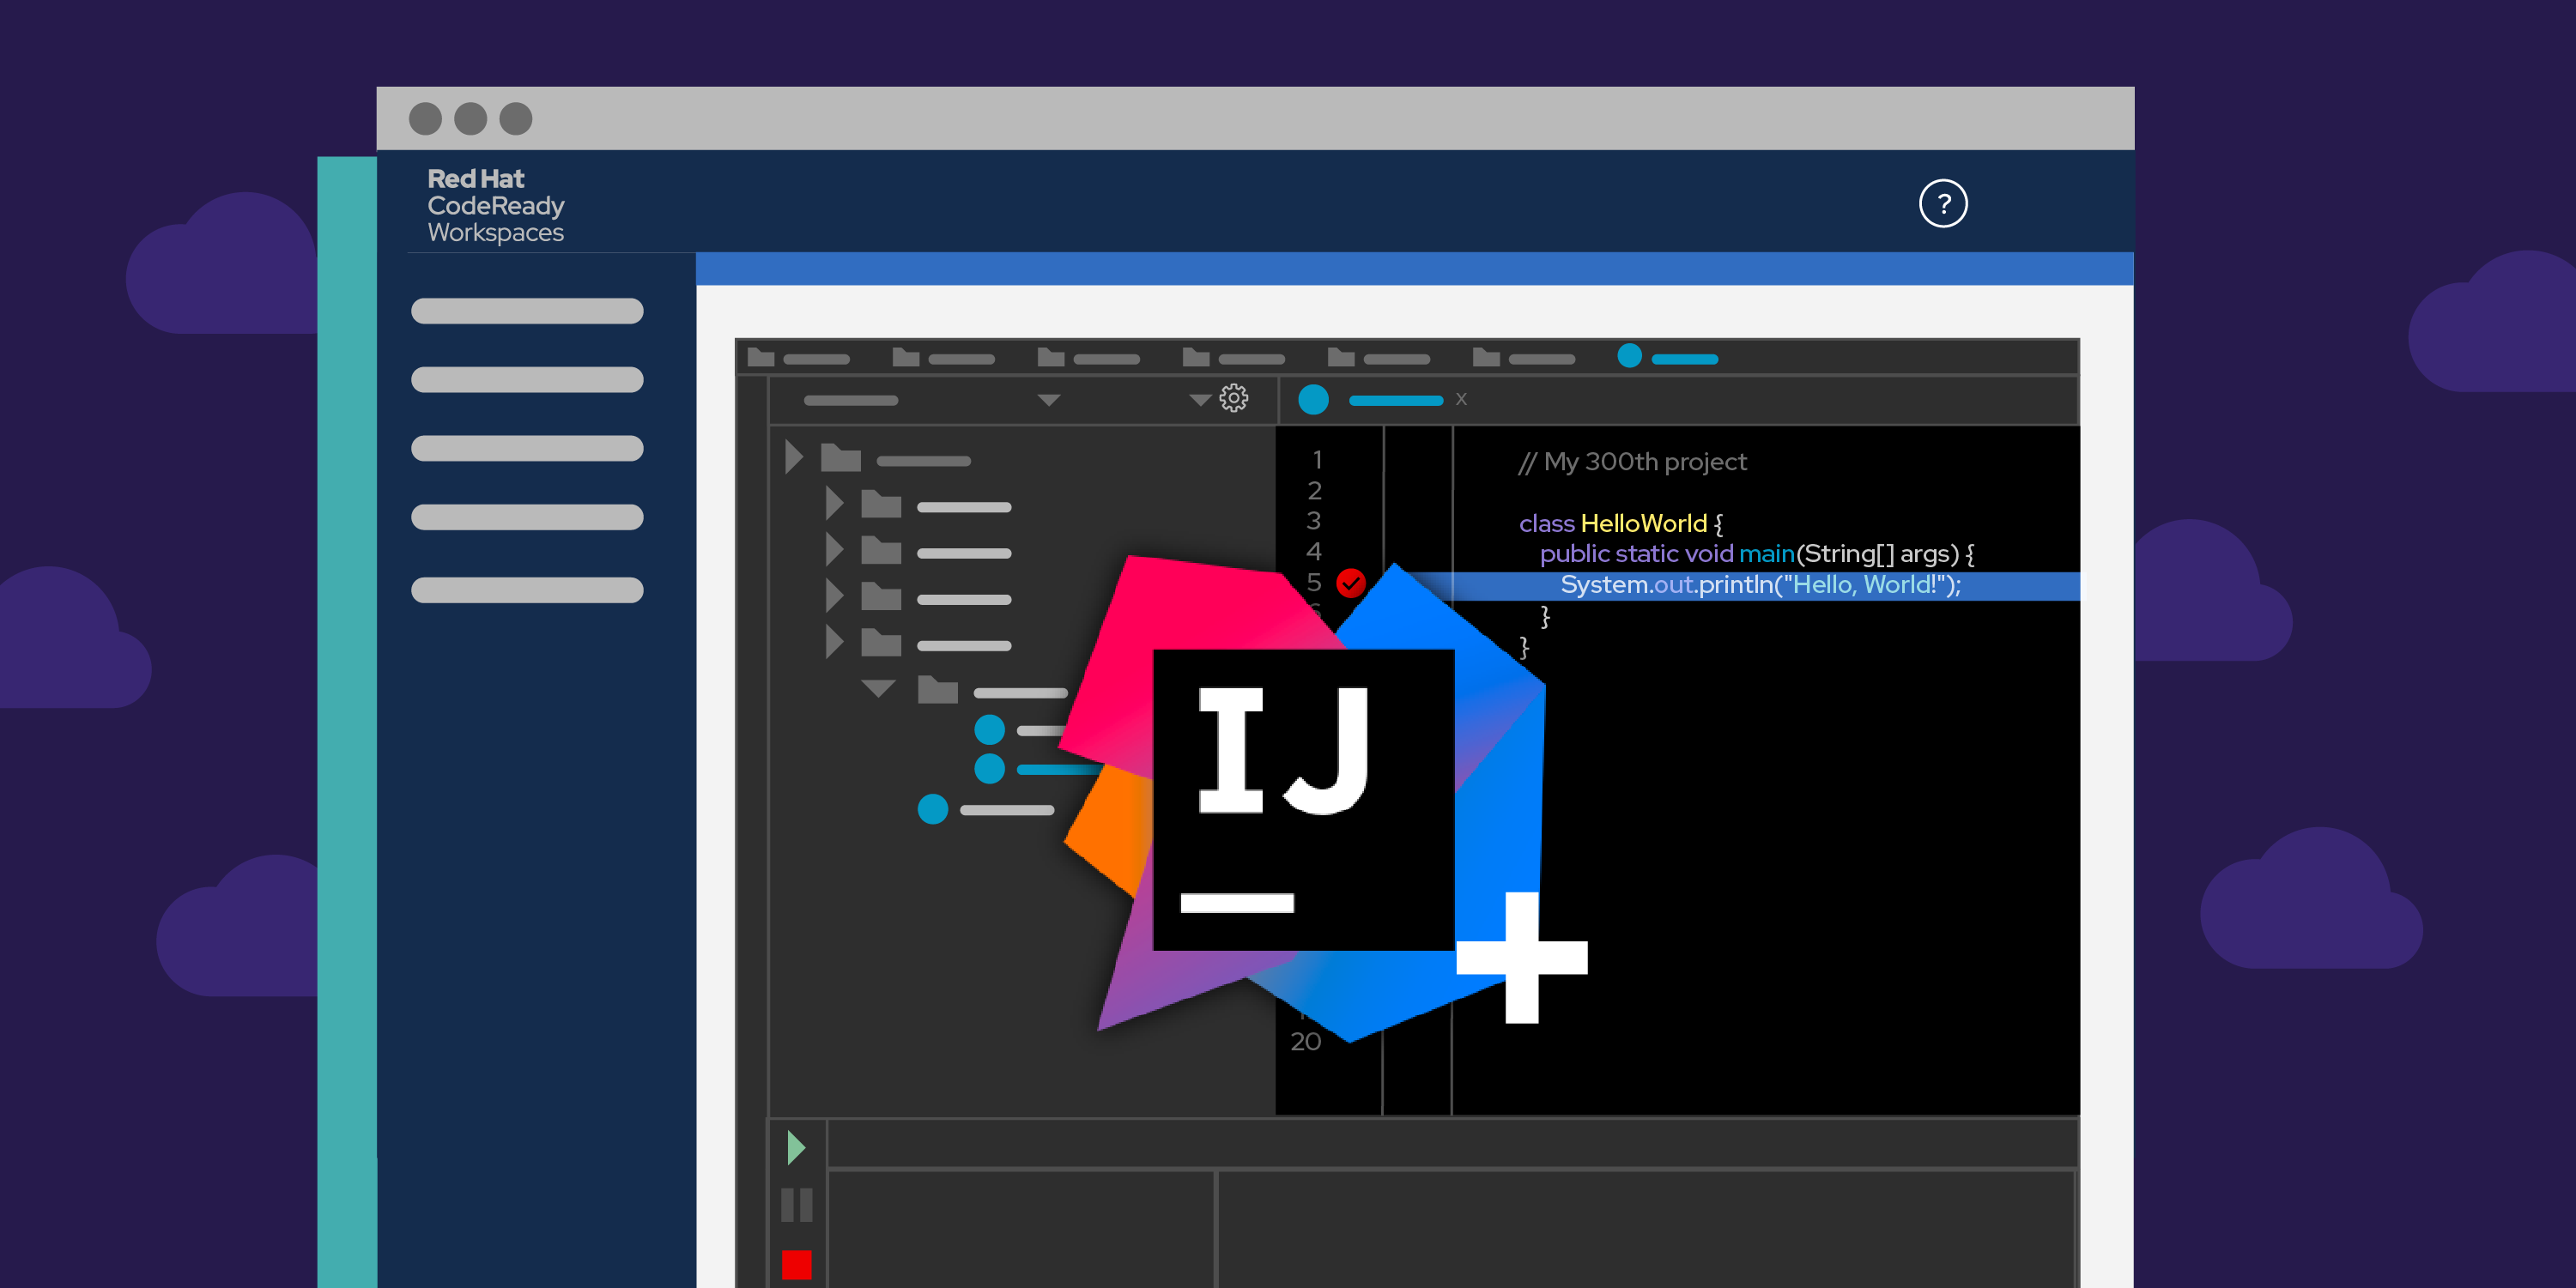Run the program with green play arrow
Image resolution: width=2576 pixels, height=1288 pixels.
pos(796,1147)
